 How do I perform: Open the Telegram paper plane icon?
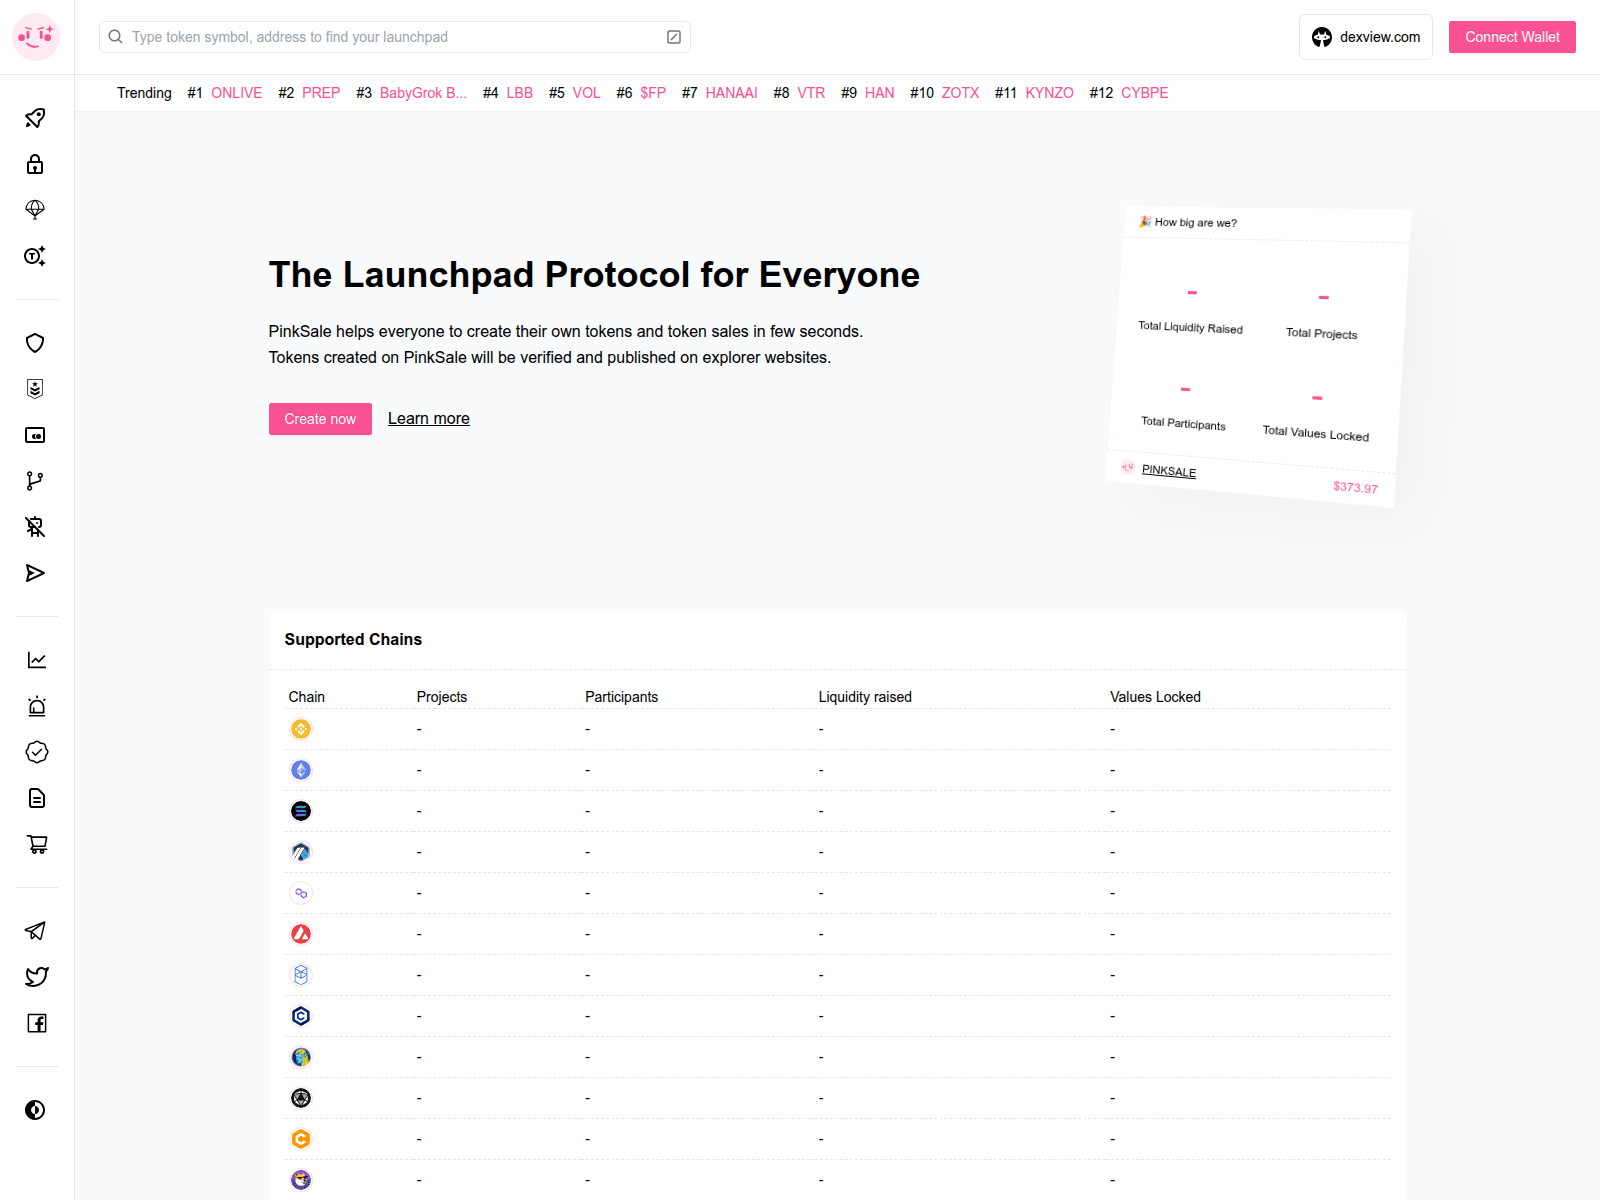point(36,931)
